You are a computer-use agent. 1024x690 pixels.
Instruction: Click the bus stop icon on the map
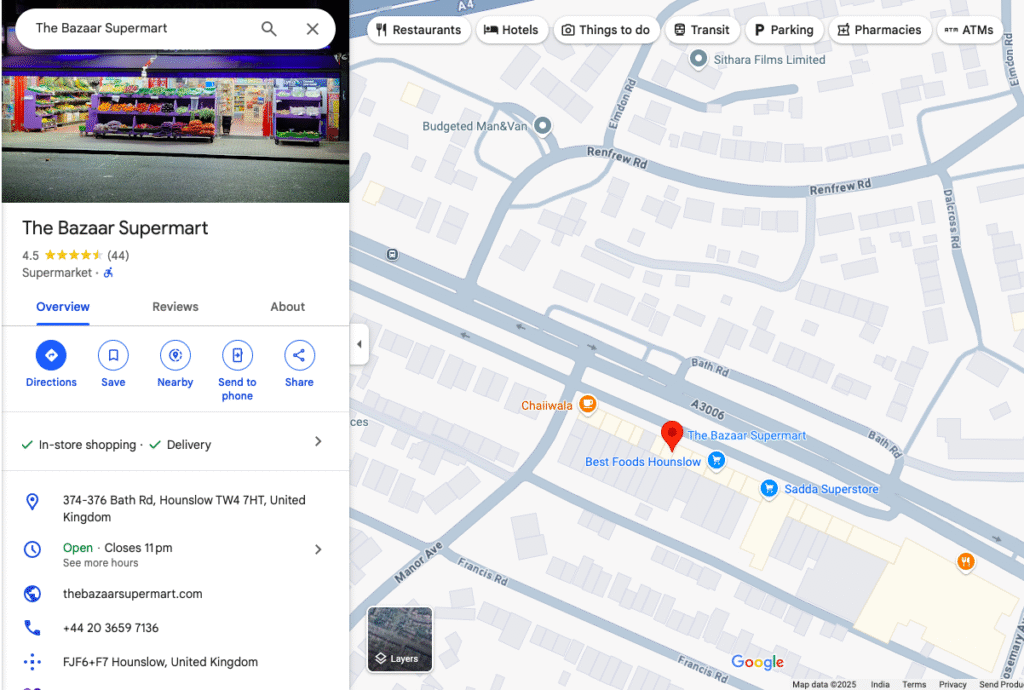[392, 255]
